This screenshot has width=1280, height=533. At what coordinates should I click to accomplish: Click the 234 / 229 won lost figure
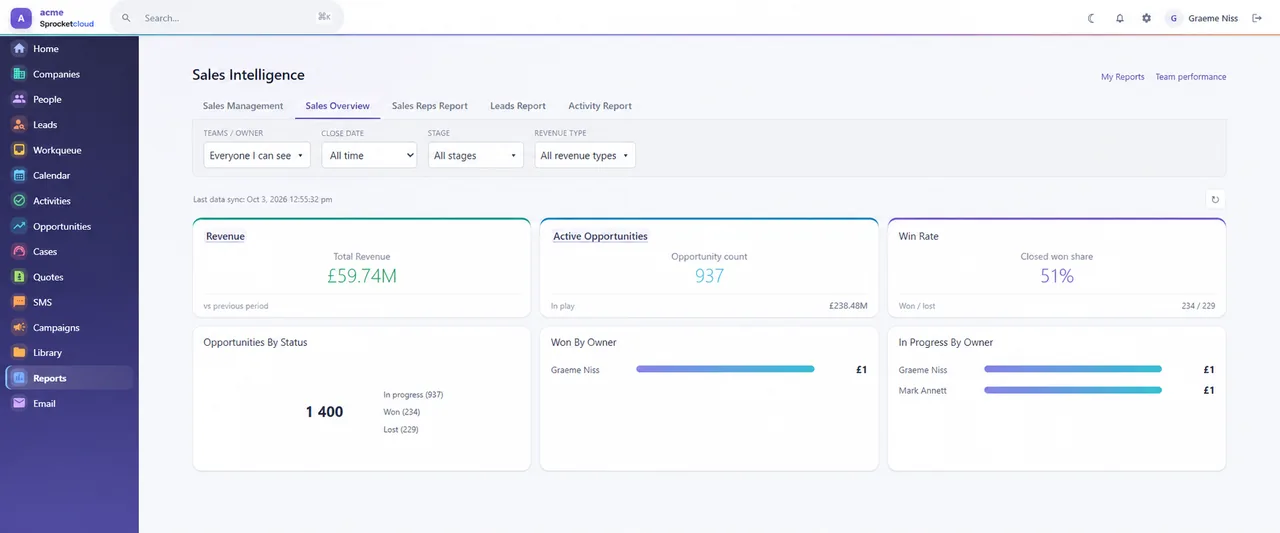tap(1198, 306)
